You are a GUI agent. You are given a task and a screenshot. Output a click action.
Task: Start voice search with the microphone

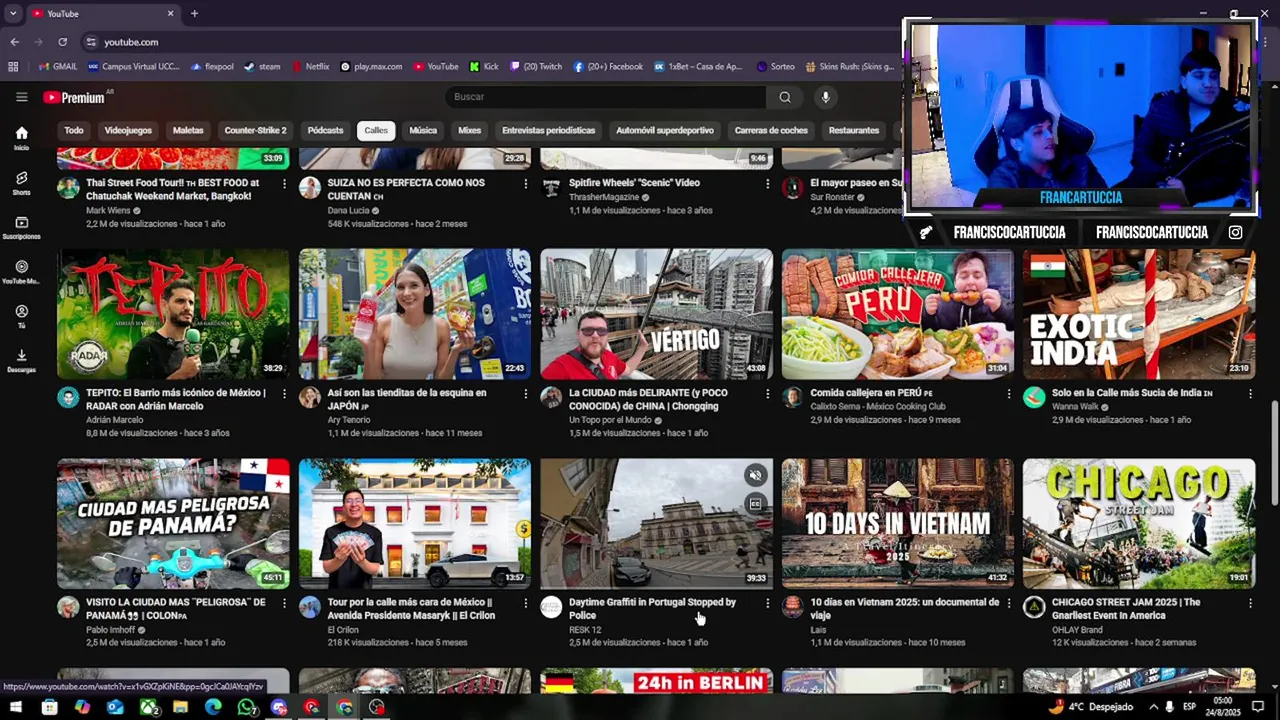pos(825,97)
